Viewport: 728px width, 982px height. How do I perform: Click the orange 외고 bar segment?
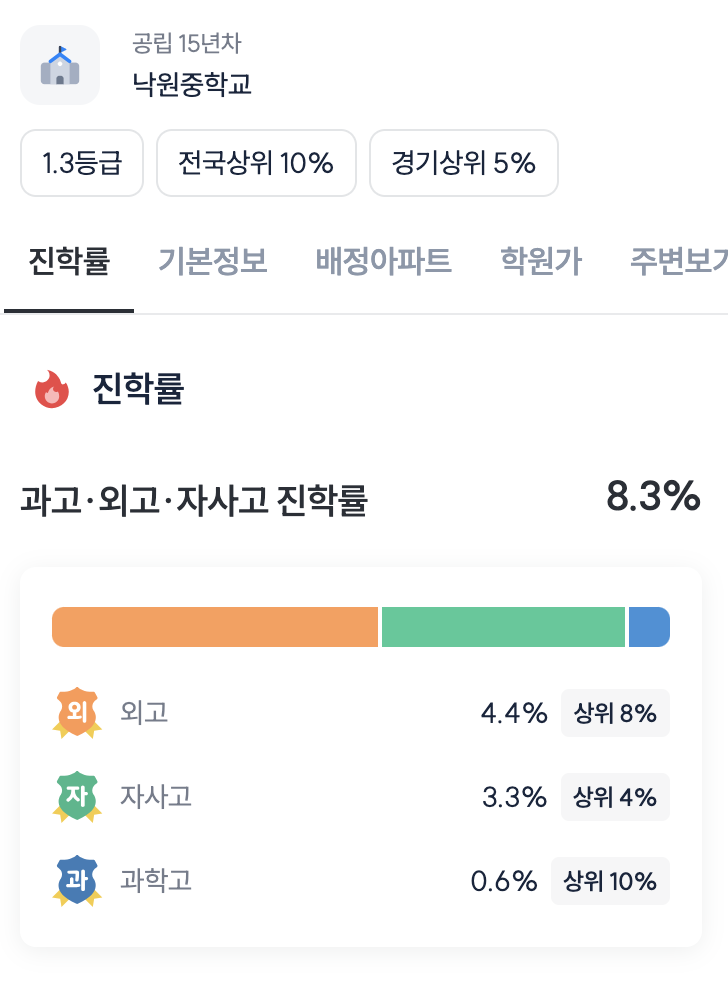pyautogui.click(x=215, y=627)
